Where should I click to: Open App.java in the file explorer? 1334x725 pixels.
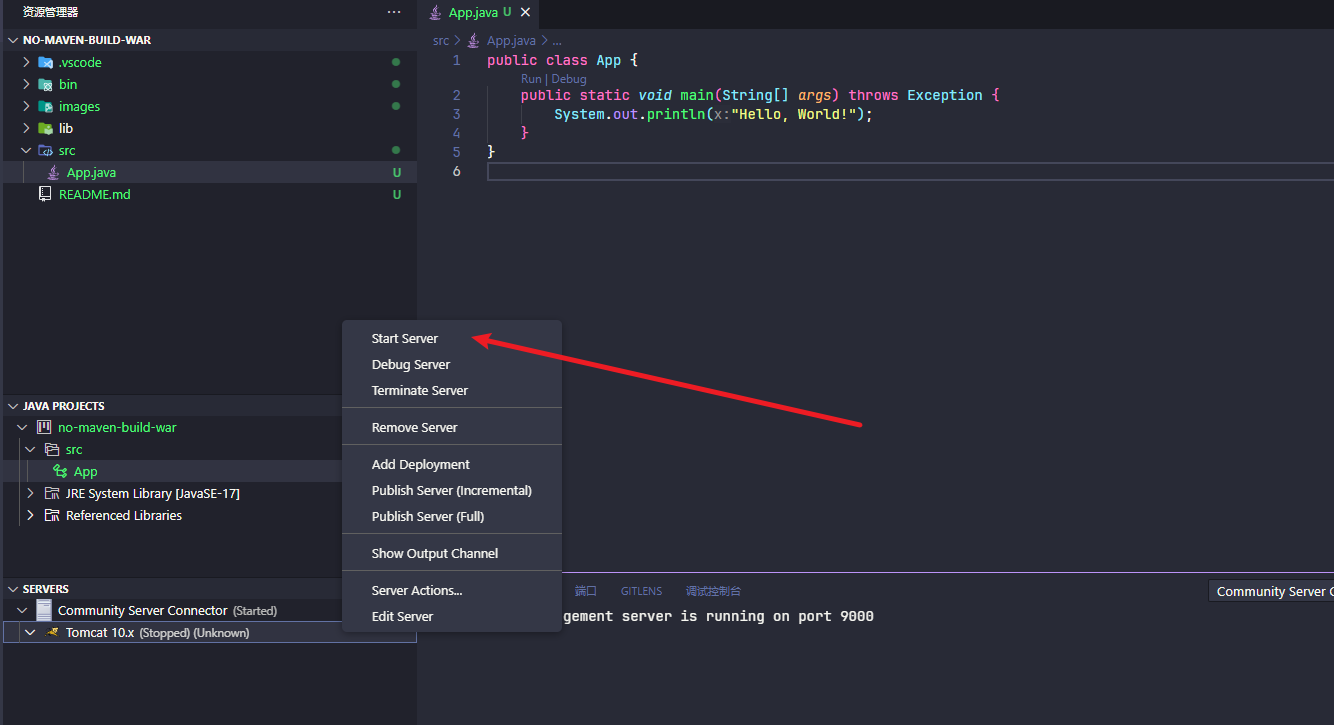point(91,172)
